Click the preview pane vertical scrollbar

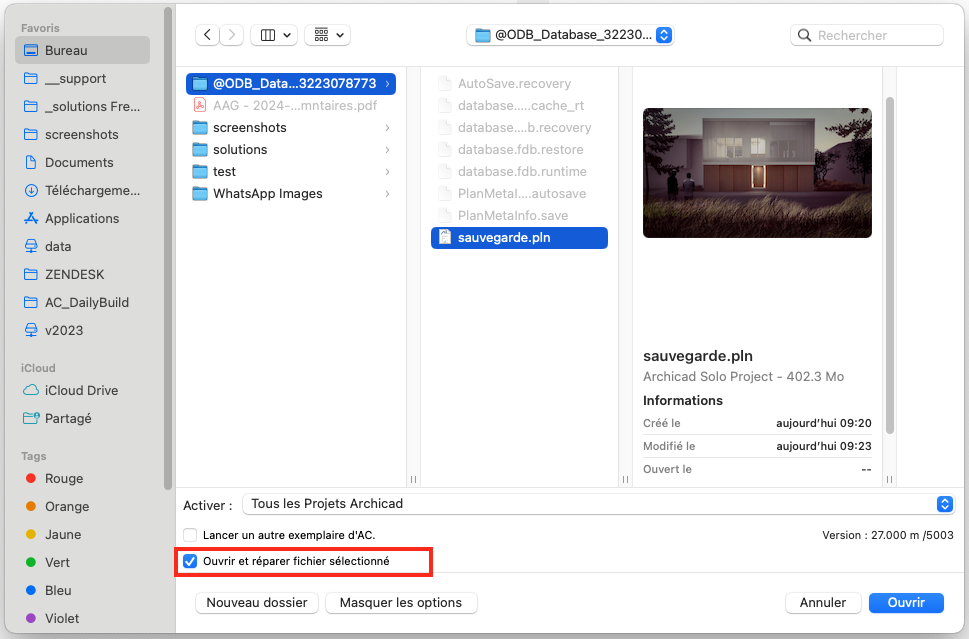tap(889, 266)
